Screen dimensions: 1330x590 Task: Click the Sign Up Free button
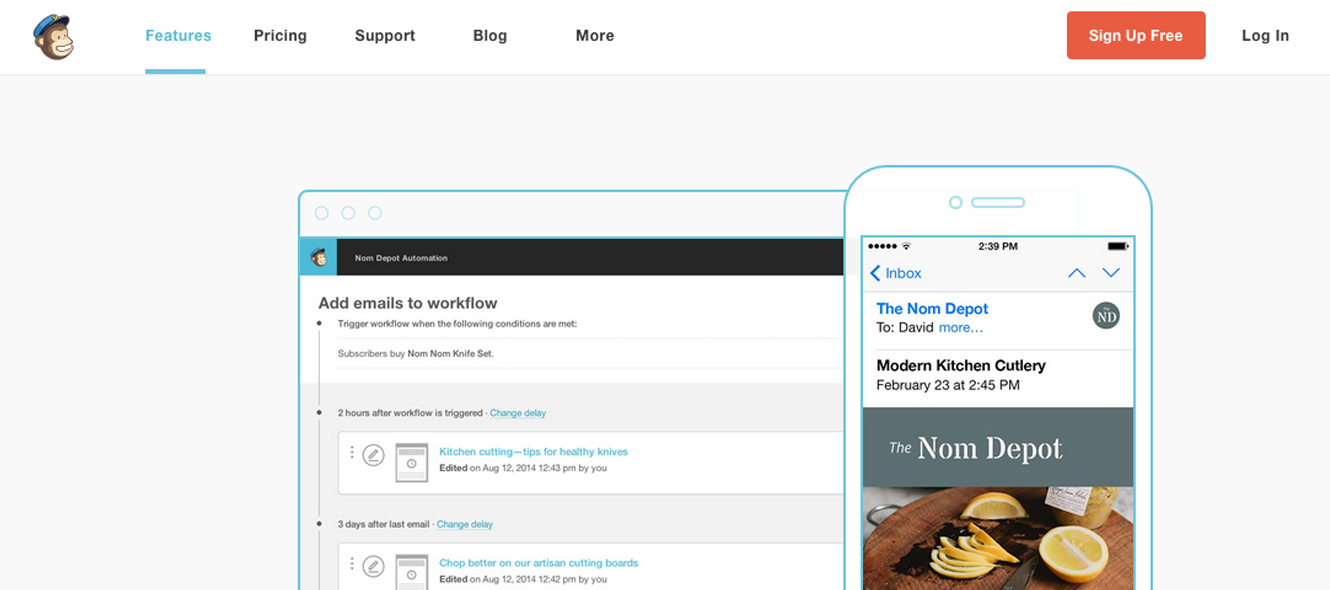pyautogui.click(x=1136, y=35)
